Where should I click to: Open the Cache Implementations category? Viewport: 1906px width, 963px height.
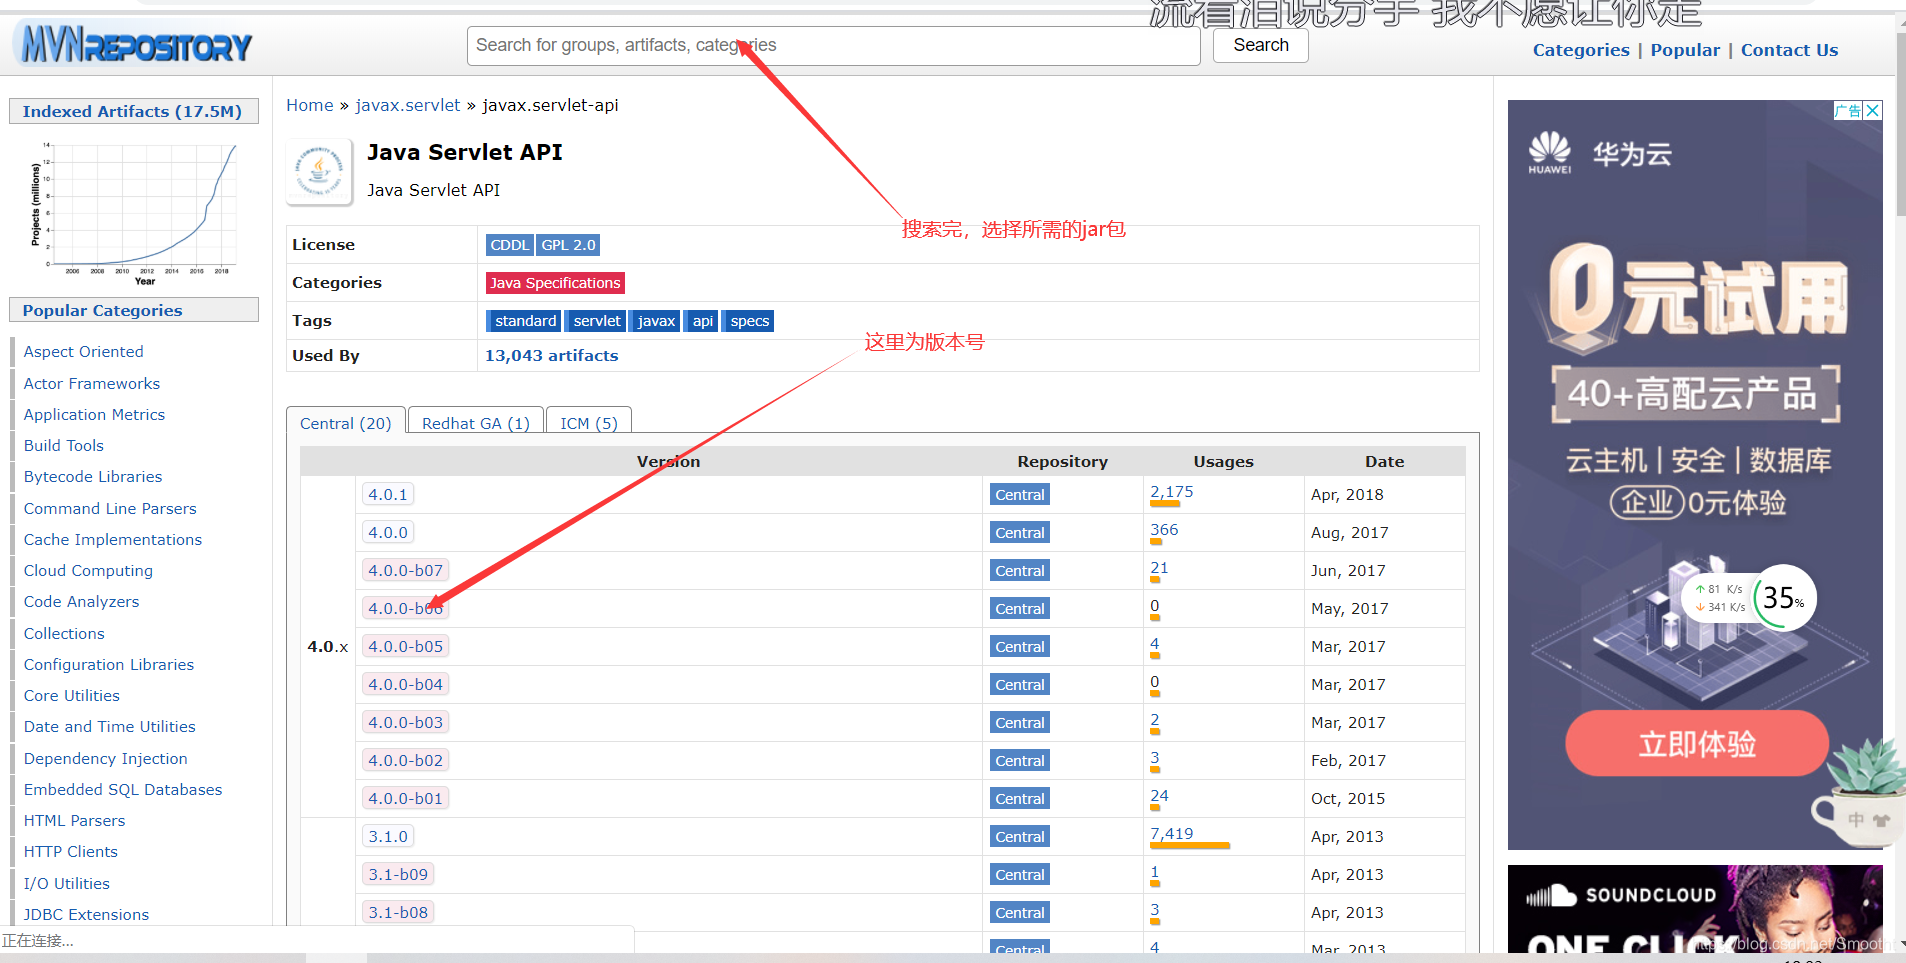[x=113, y=540]
